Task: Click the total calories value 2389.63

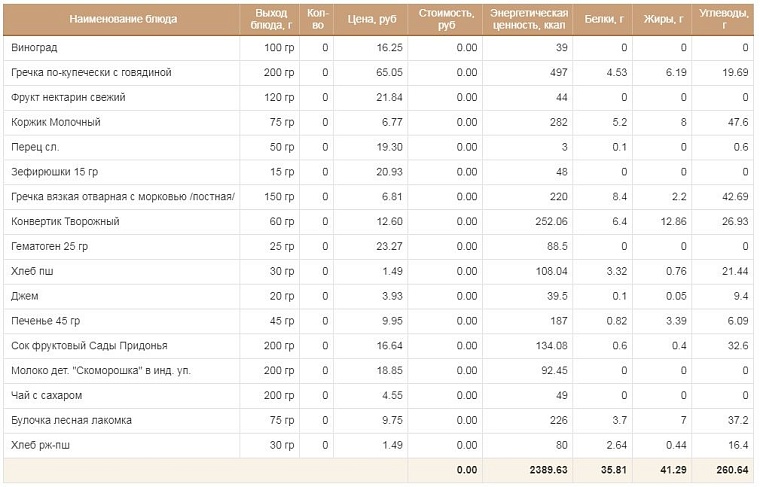Action: [x=548, y=470]
